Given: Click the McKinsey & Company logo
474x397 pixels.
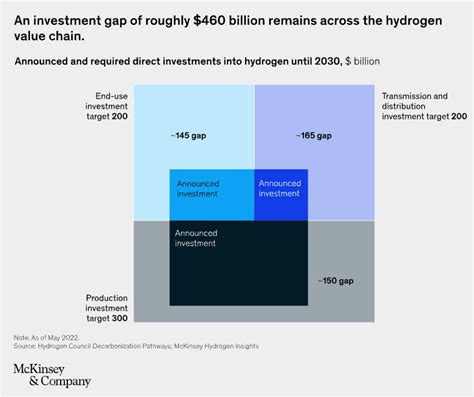Looking at the screenshot, I should (52, 375).
